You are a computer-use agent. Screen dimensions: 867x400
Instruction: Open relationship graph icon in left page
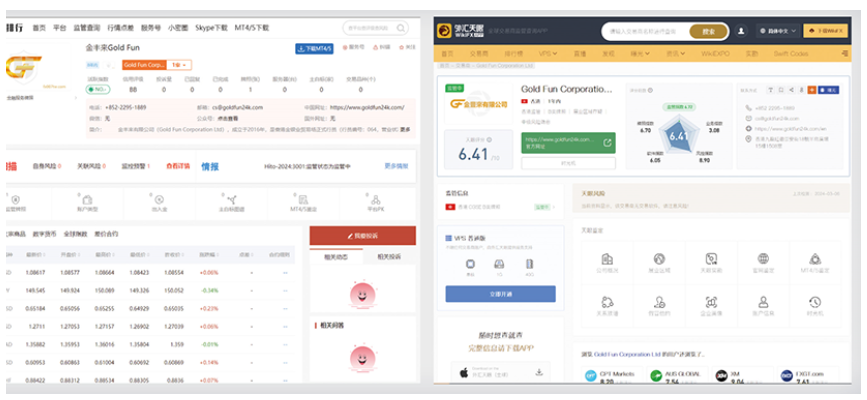(x=231, y=200)
